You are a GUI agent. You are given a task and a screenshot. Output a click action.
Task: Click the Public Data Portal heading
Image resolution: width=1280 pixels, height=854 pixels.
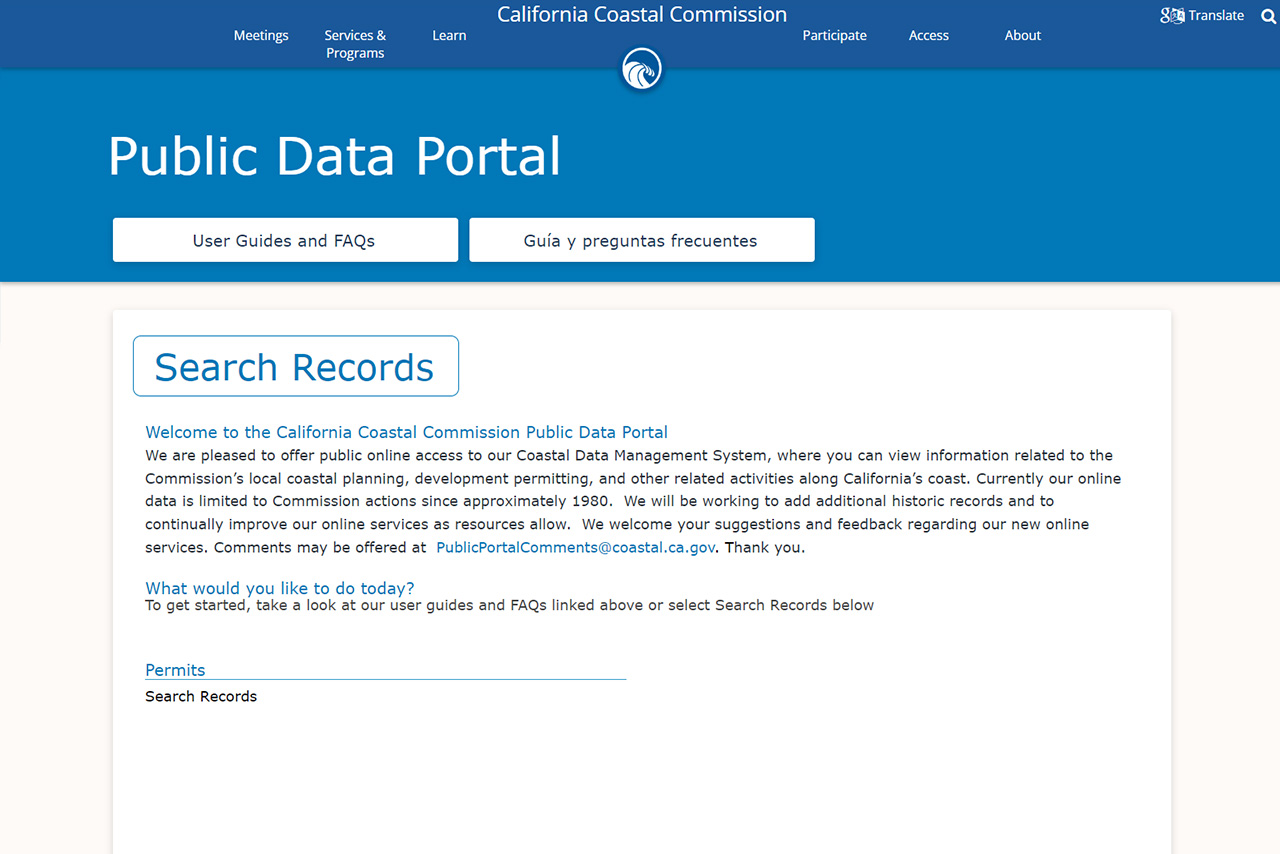coord(335,156)
